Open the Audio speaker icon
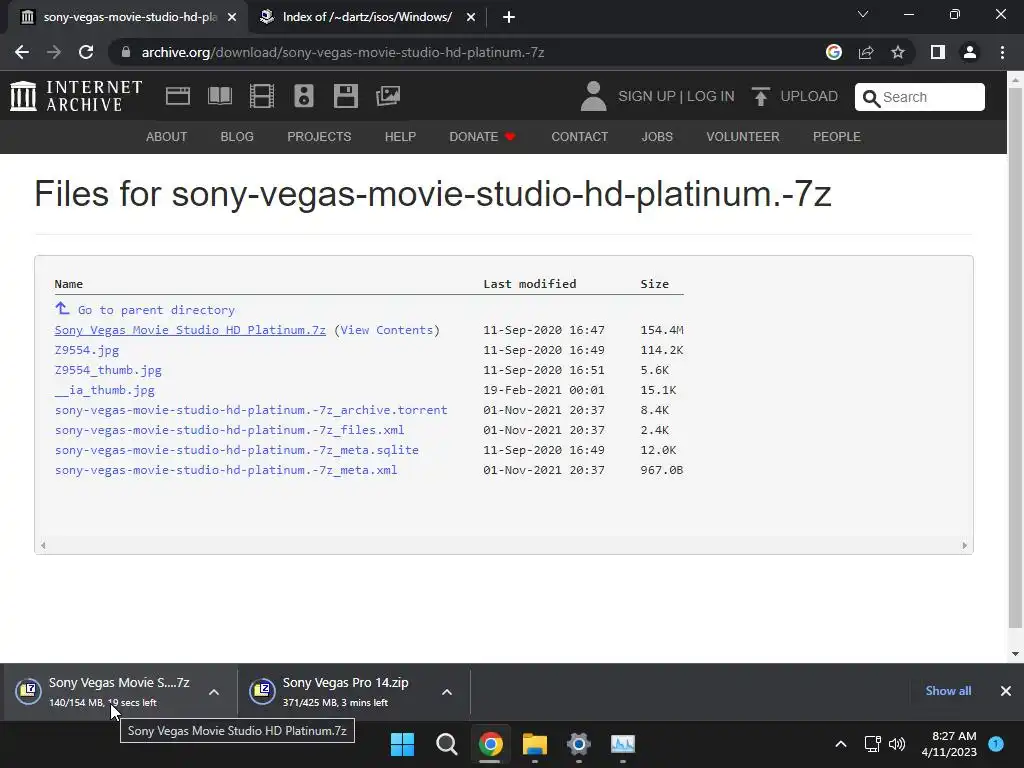The image size is (1024, 768). (304, 96)
